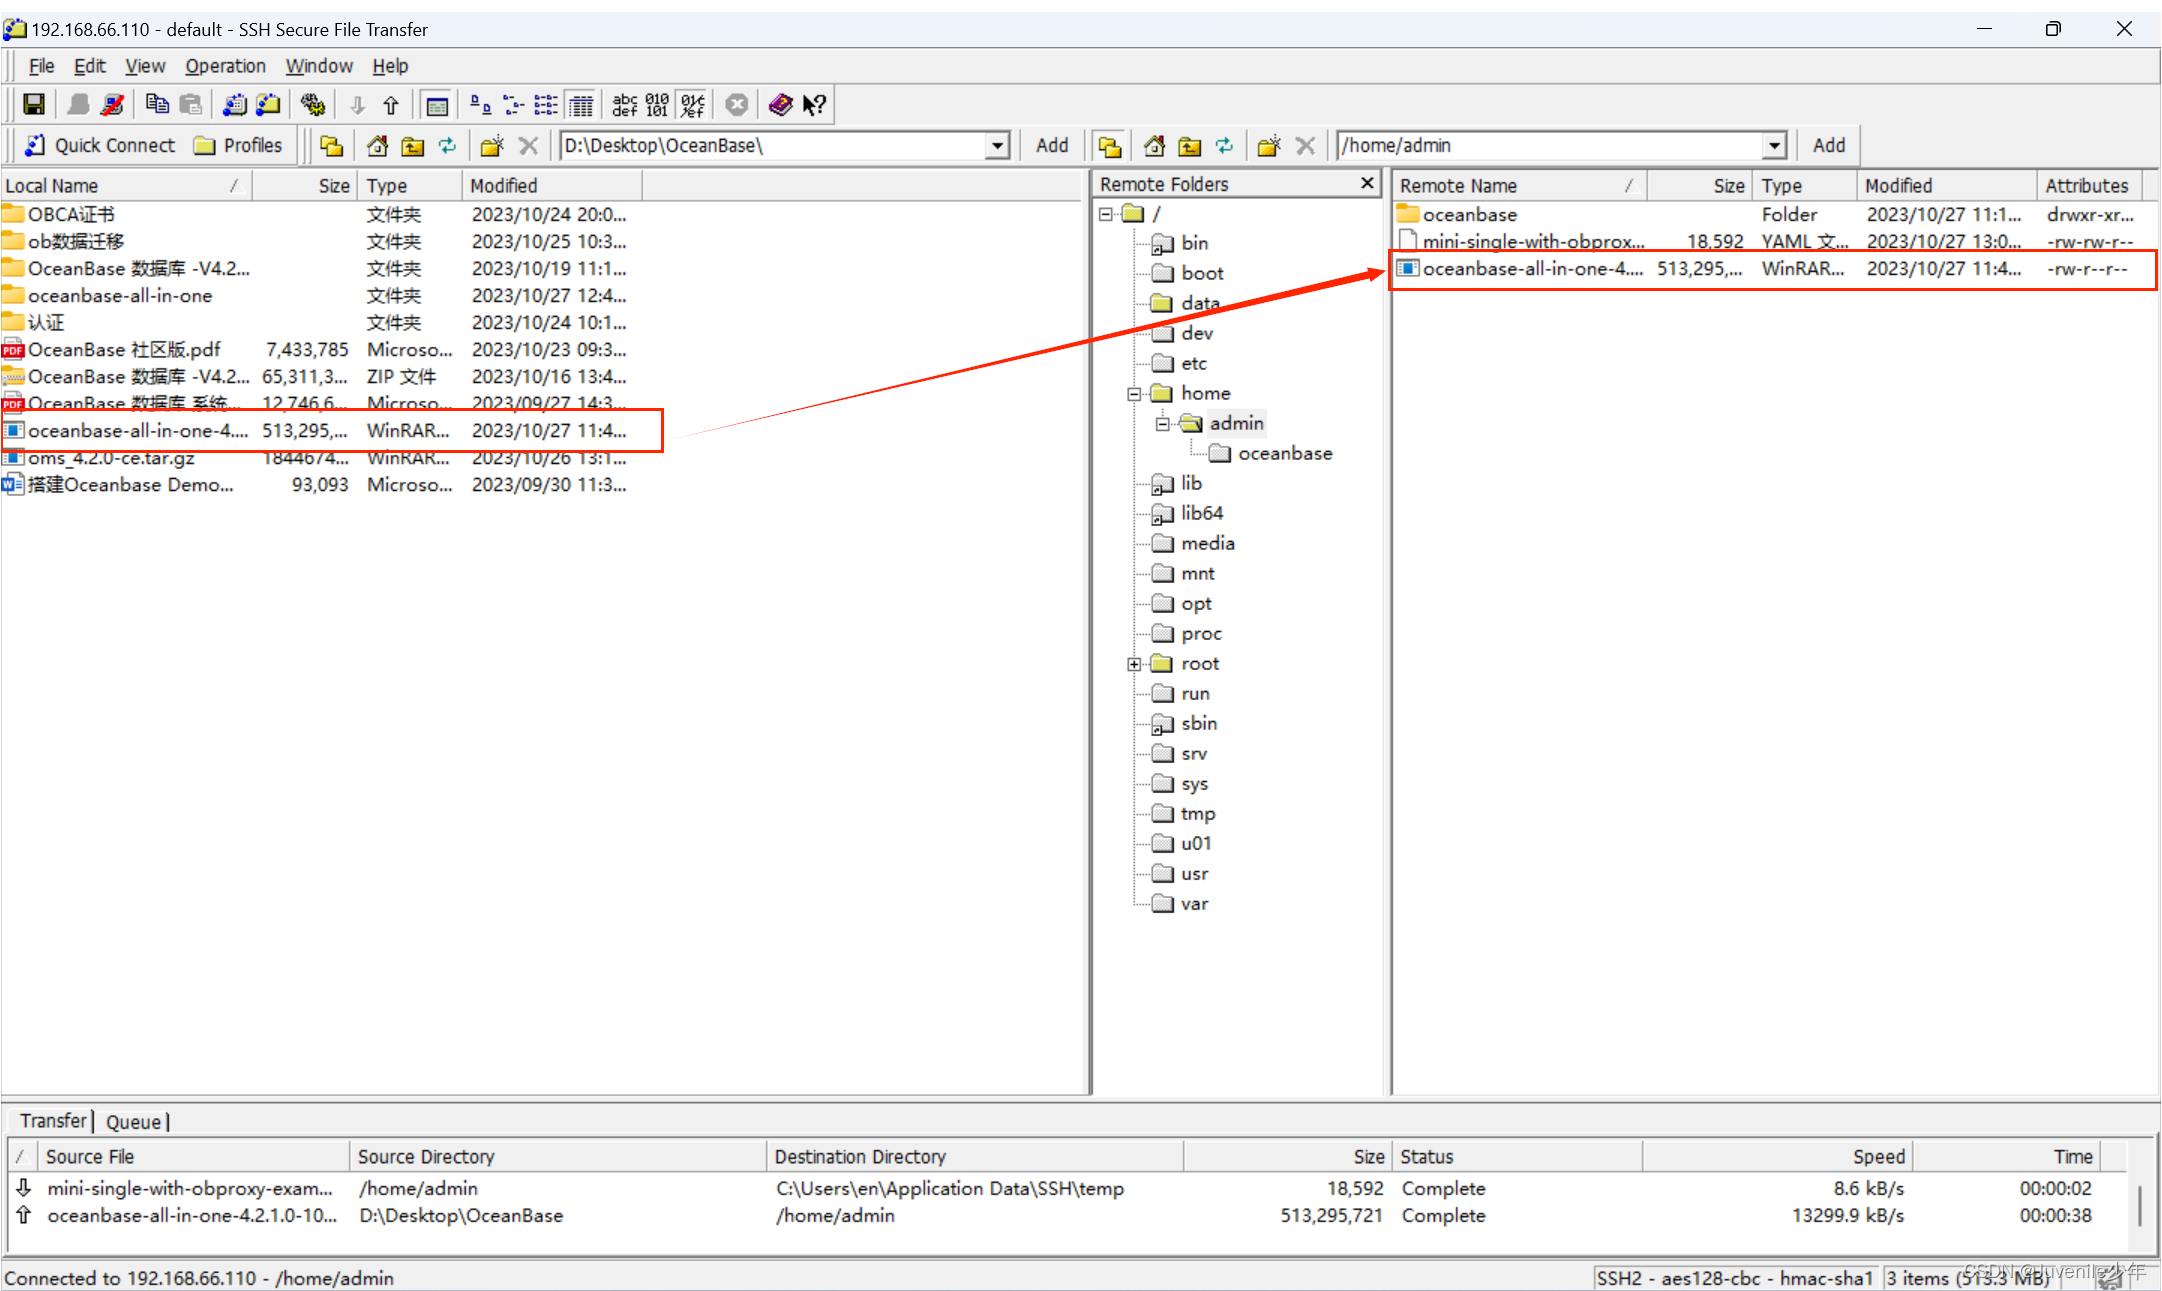Open the Operation menu

click(225, 66)
